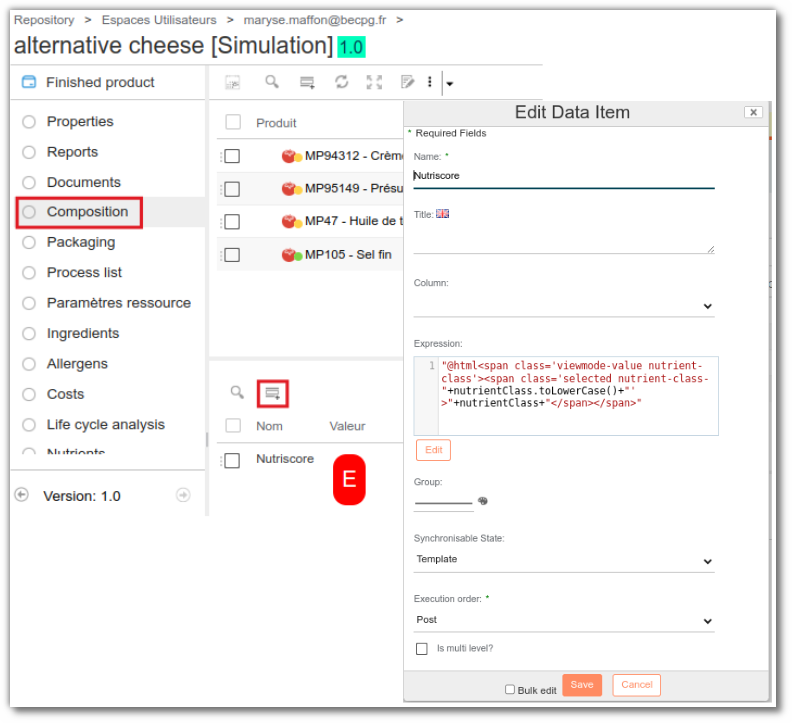This screenshot has width=792, height=723.
Task: Open the Documents section
Action: pyautogui.click(x=83, y=182)
